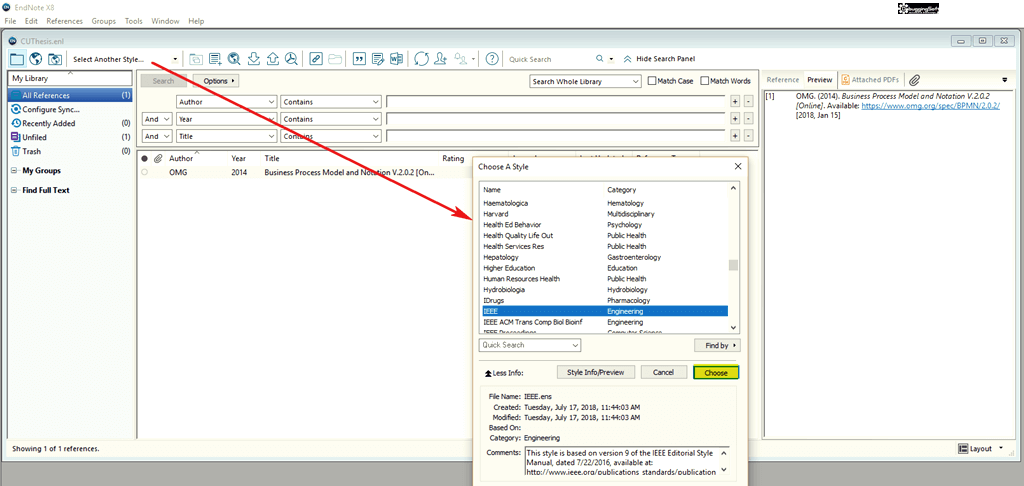Viewport: 1024px width, 486px height.
Task: Click the paperclip attachment icon in reference panel
Action: (915, 80)
